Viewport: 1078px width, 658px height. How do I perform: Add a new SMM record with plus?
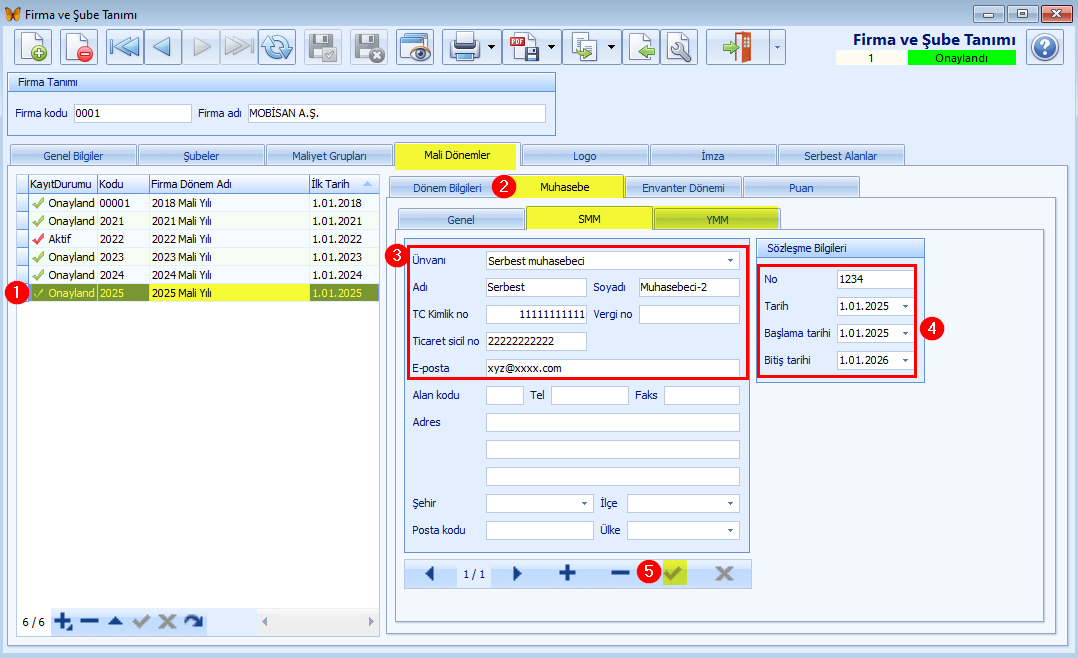(567, 573)
